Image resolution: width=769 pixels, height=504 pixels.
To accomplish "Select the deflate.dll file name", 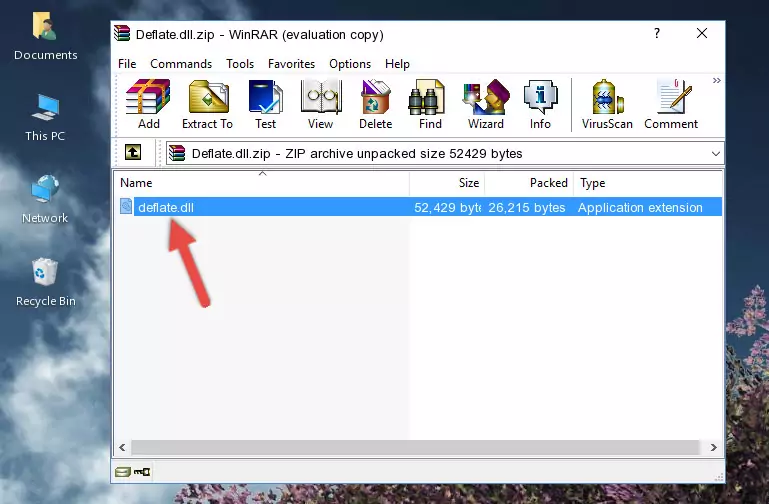I will [x=166, y=207].
